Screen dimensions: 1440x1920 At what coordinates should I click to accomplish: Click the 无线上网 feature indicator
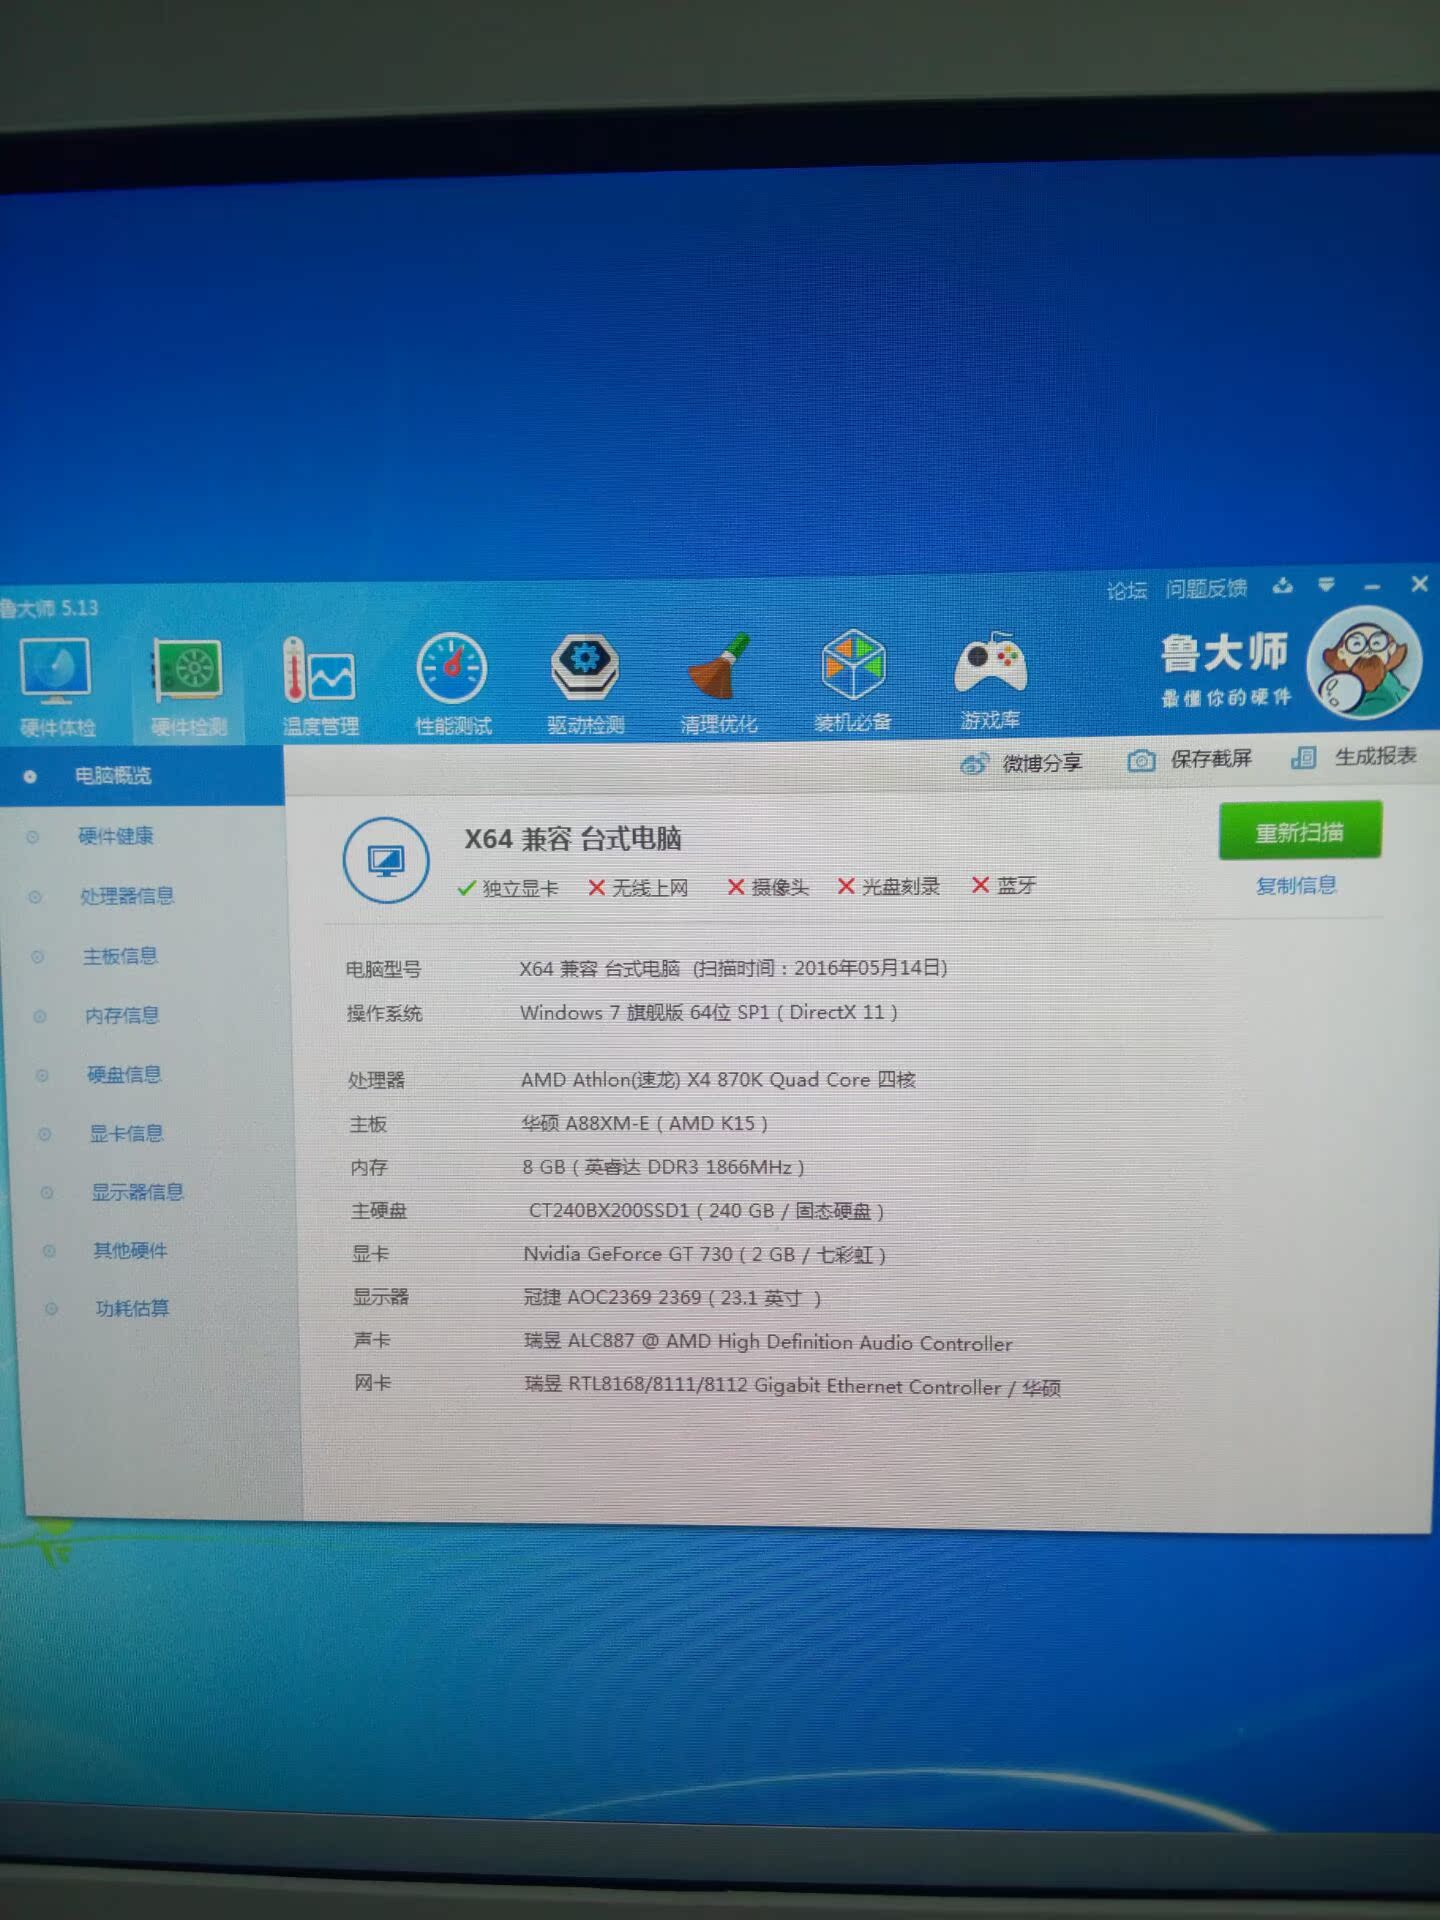tap(638, 888)
